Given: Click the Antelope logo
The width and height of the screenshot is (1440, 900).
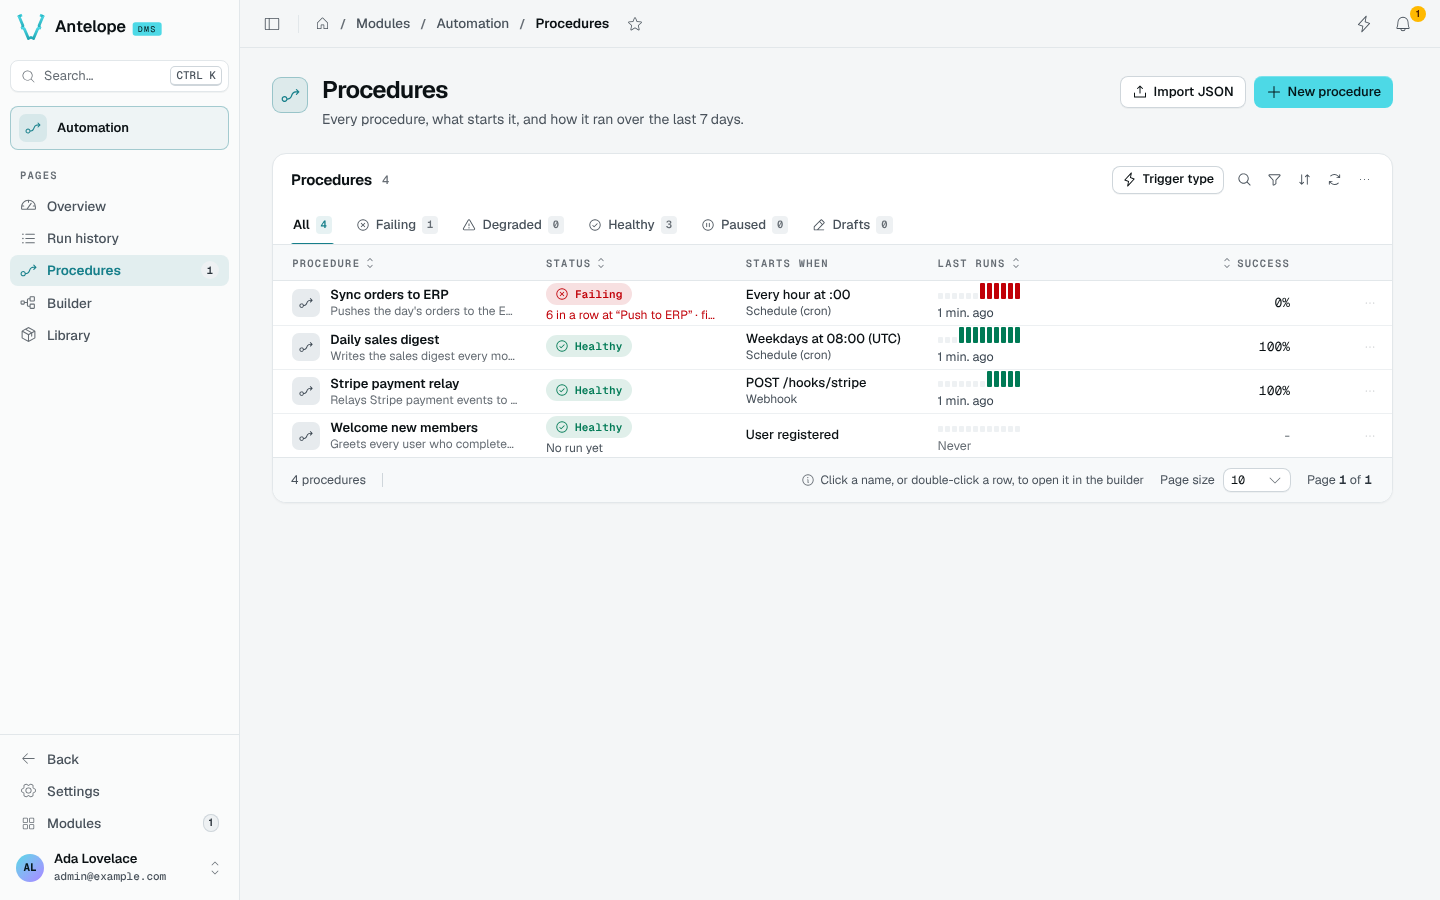Looking at the screenshot, I should click(31, 27).
